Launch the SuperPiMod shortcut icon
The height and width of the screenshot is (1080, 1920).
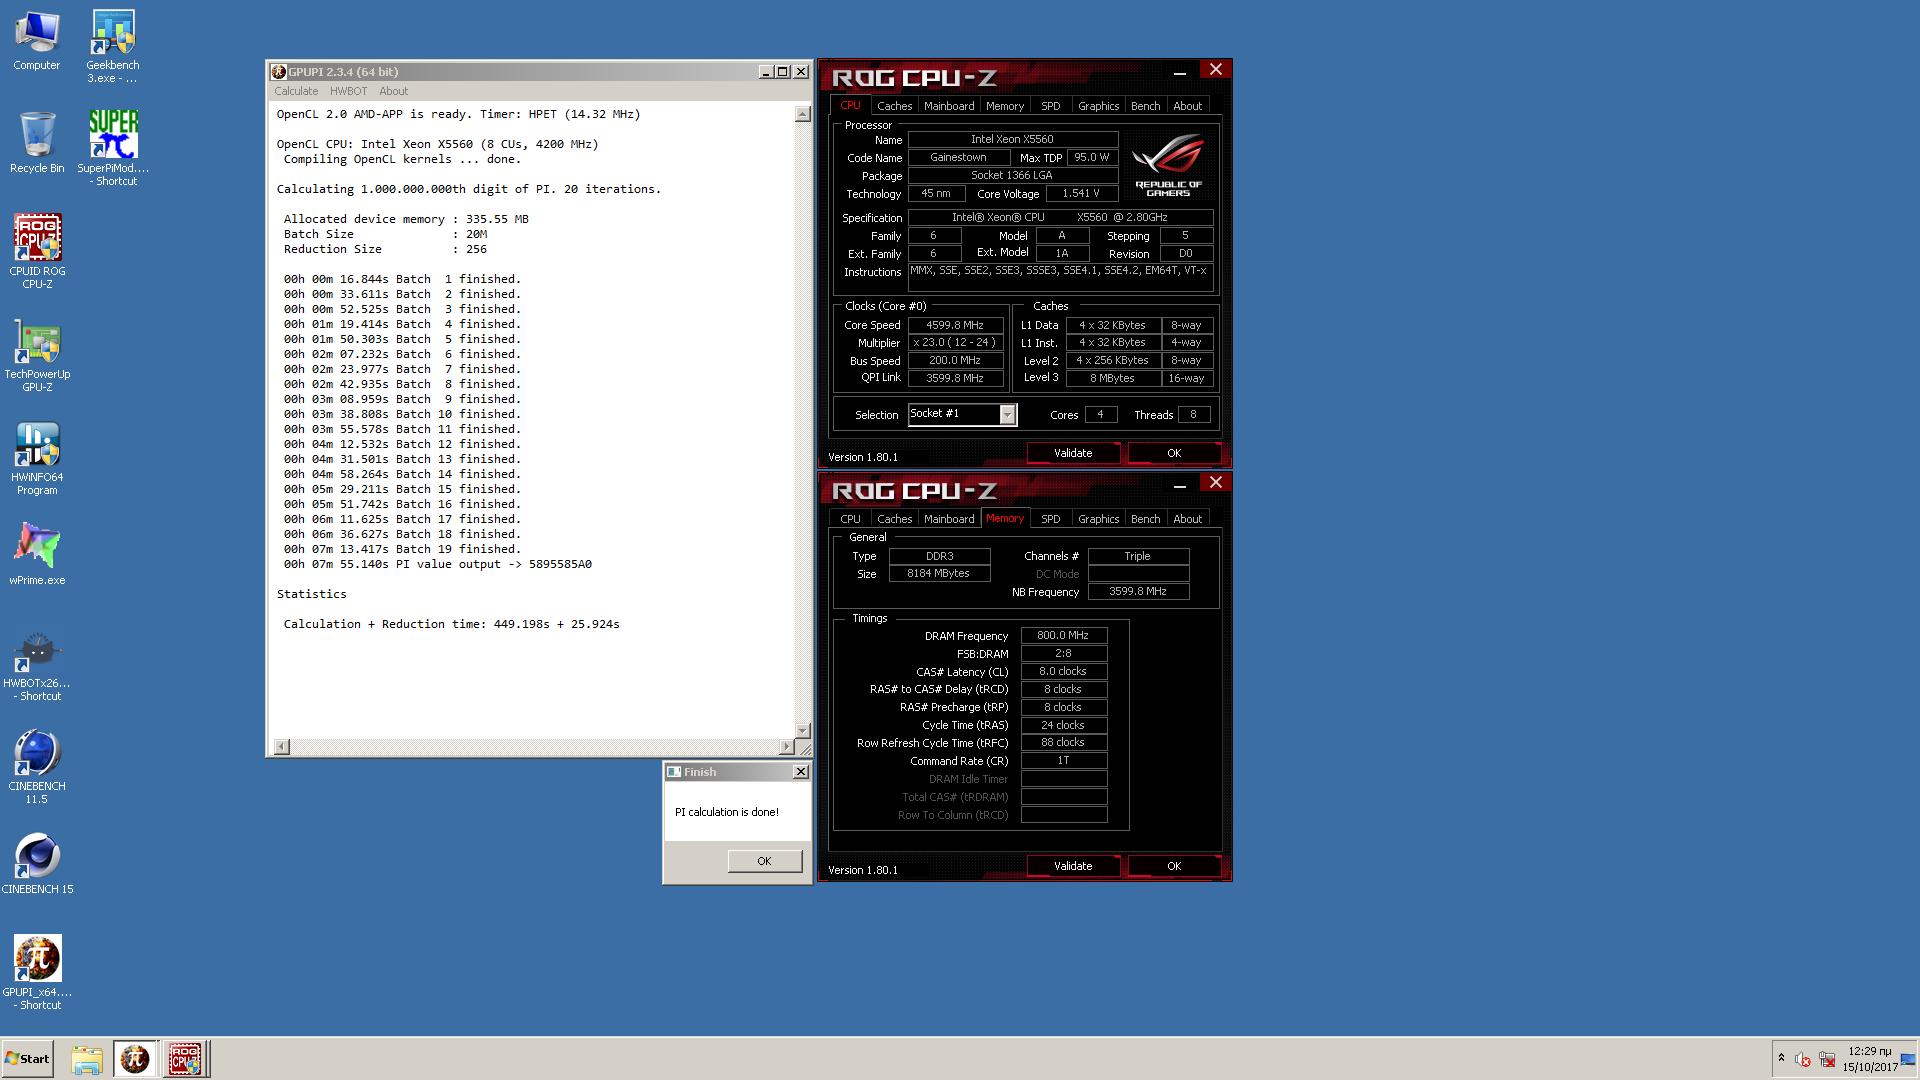(112, 148)
